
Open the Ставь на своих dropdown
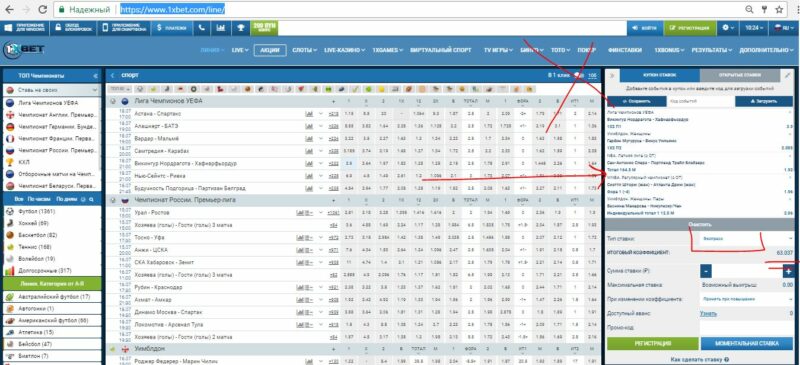[52, 90]
